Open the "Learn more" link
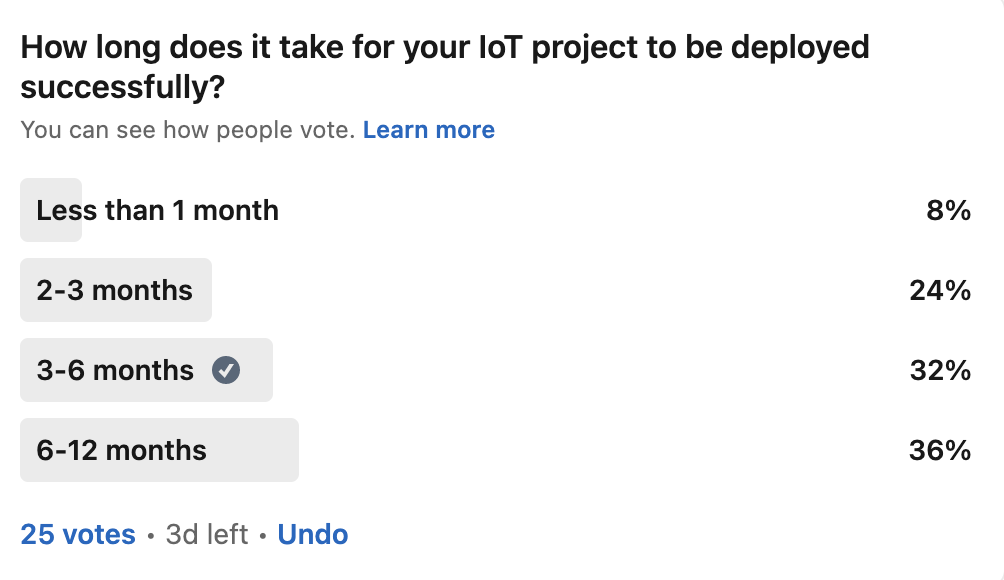This screenshot has height=580, width=1004. click(428, 130)
